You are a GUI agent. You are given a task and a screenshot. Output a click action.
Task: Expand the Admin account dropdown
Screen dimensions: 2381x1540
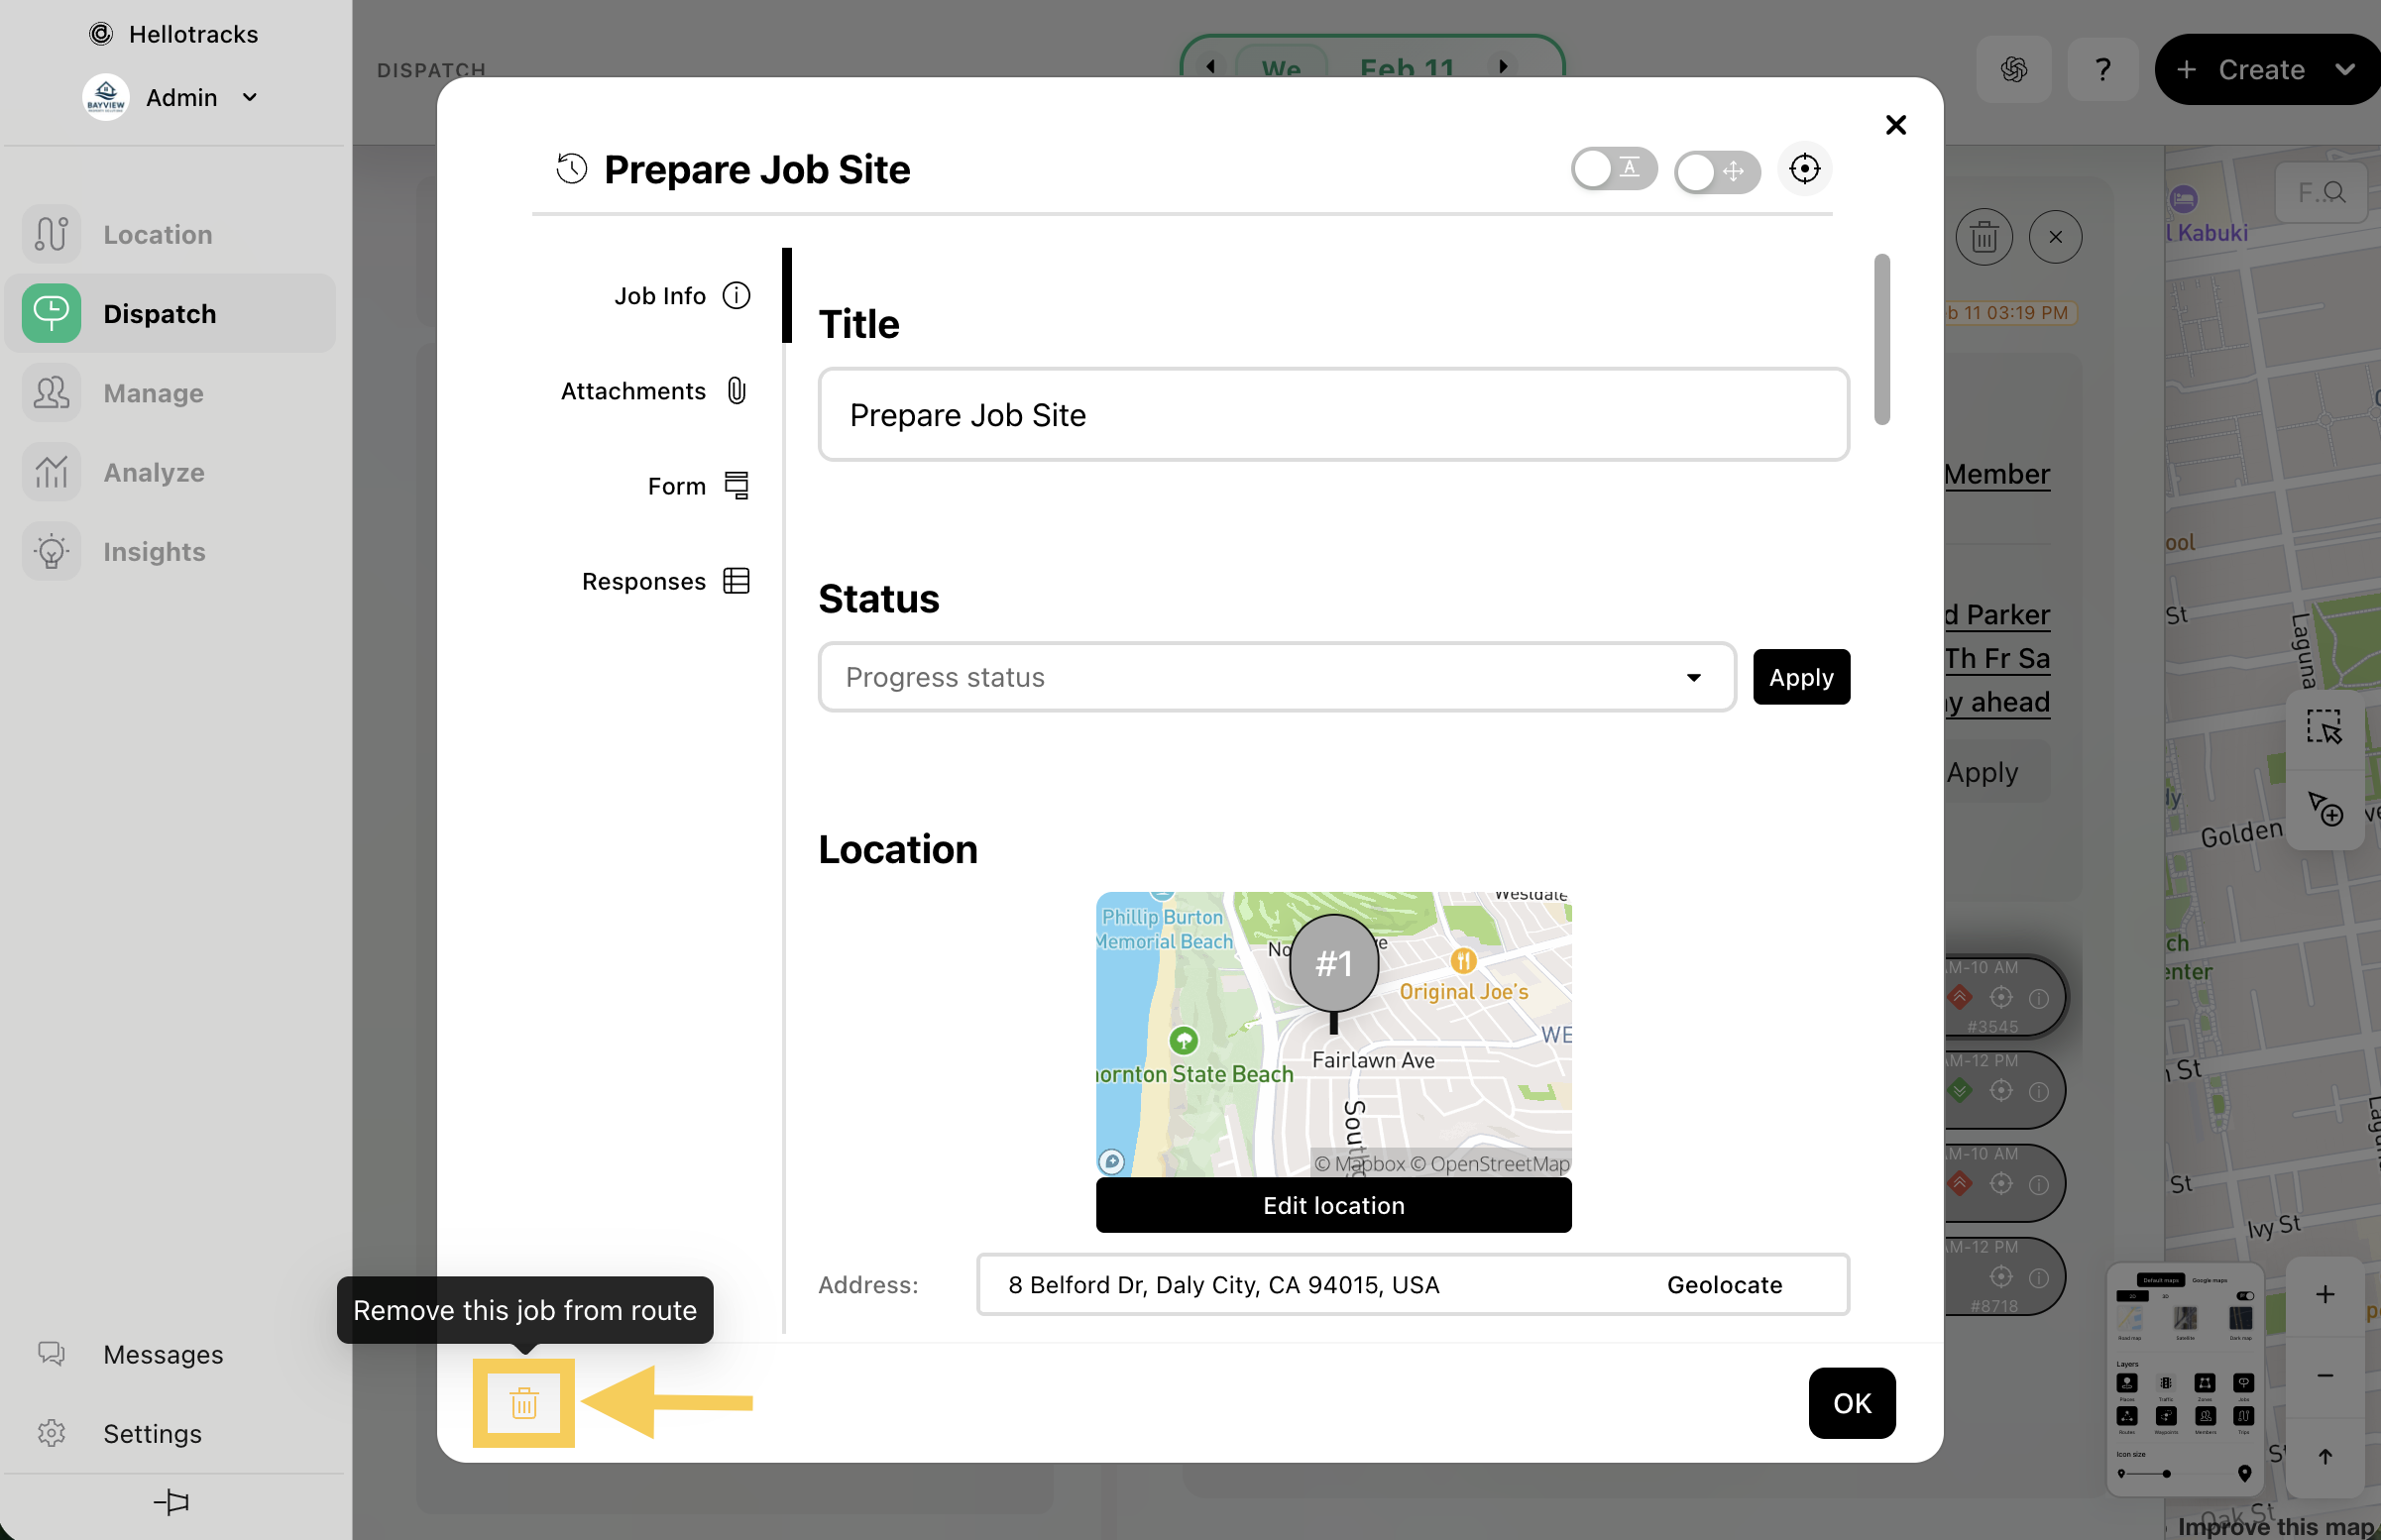(250, 97)
